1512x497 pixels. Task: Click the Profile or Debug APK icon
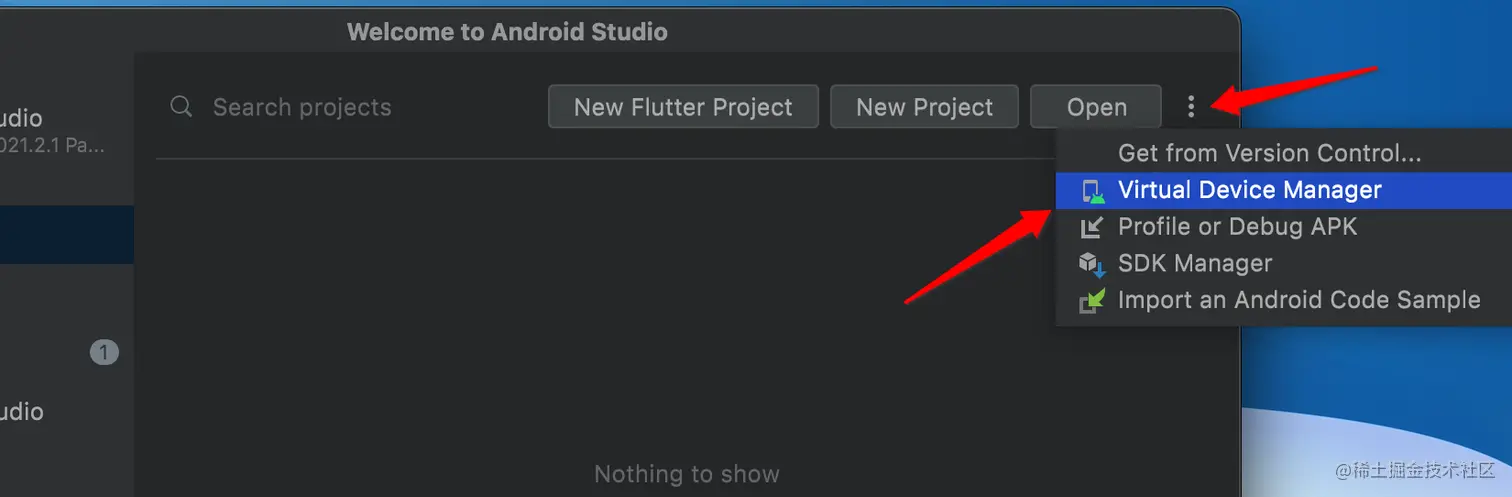1091,227
